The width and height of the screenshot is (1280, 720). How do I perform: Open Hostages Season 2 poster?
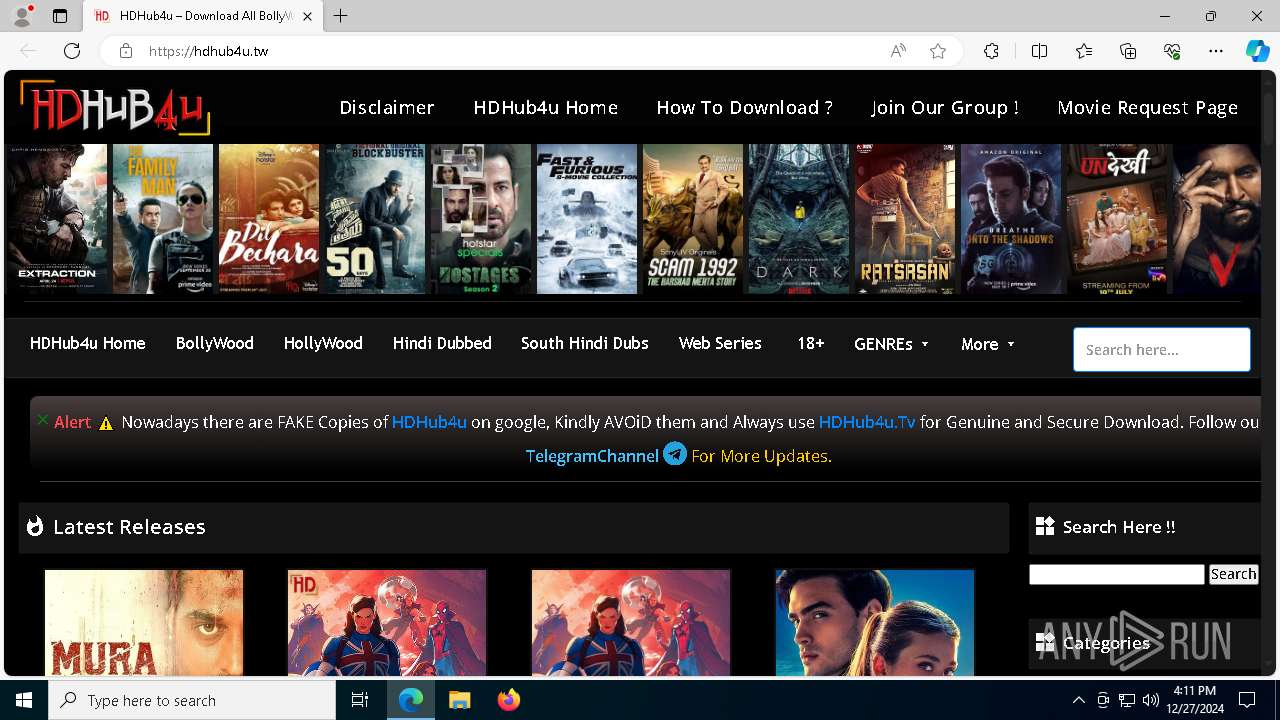[x=481, y=219]
